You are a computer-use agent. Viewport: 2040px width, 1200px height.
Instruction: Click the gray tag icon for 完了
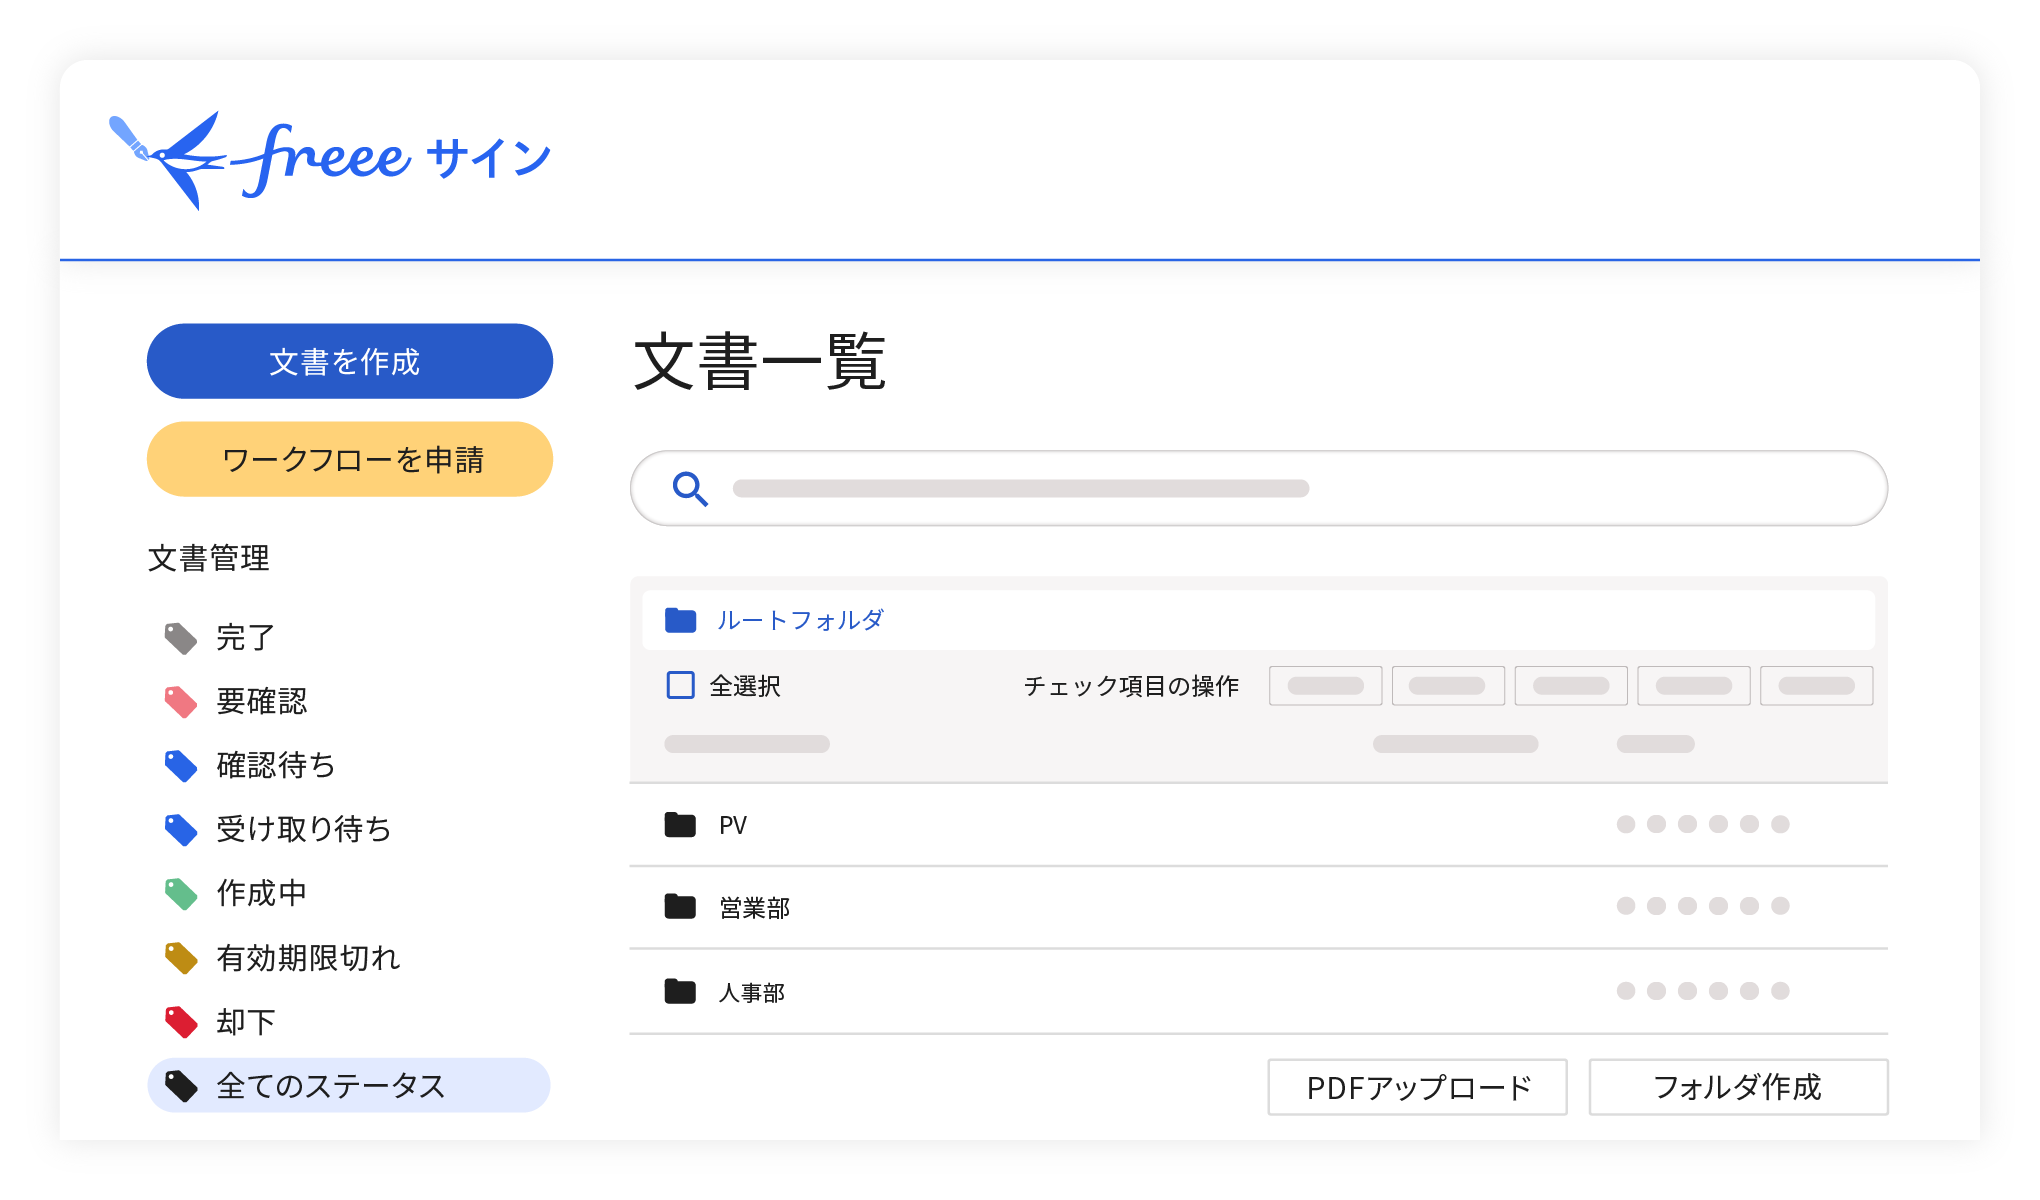[x=181, y=638]
